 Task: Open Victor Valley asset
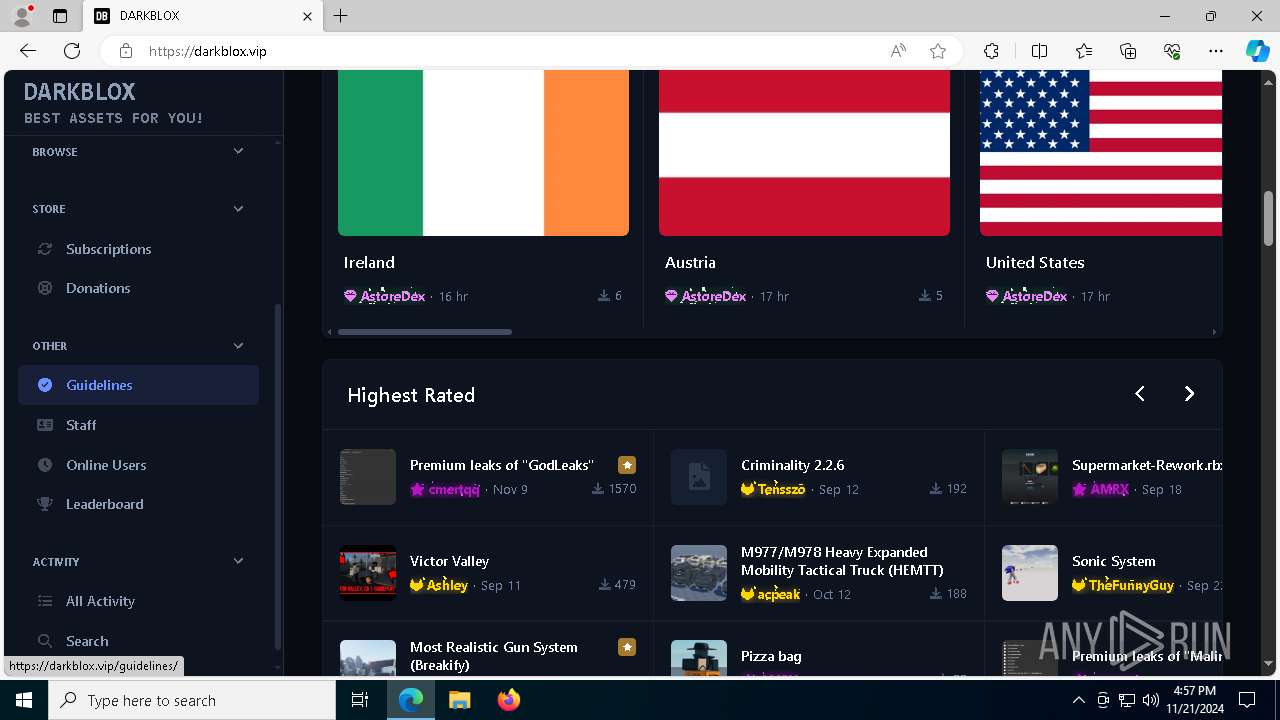449,561
